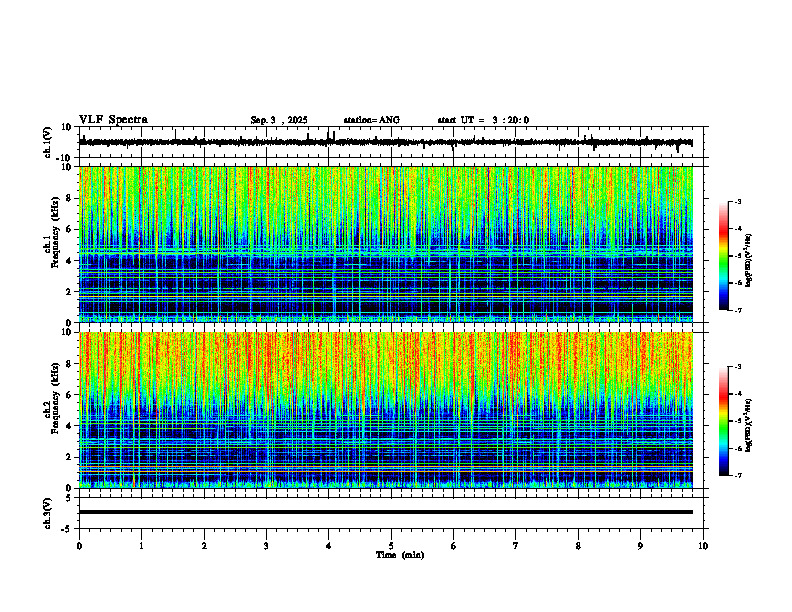Click time axis tick label "2"

(204, 546)
